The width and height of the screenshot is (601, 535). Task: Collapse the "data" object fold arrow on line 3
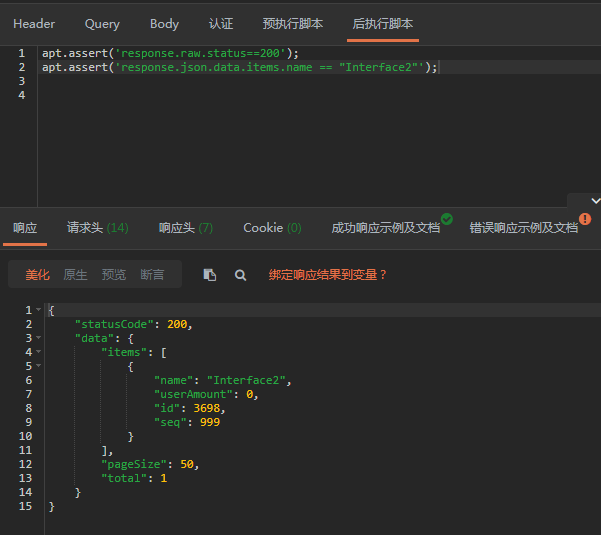coord(39,338)
